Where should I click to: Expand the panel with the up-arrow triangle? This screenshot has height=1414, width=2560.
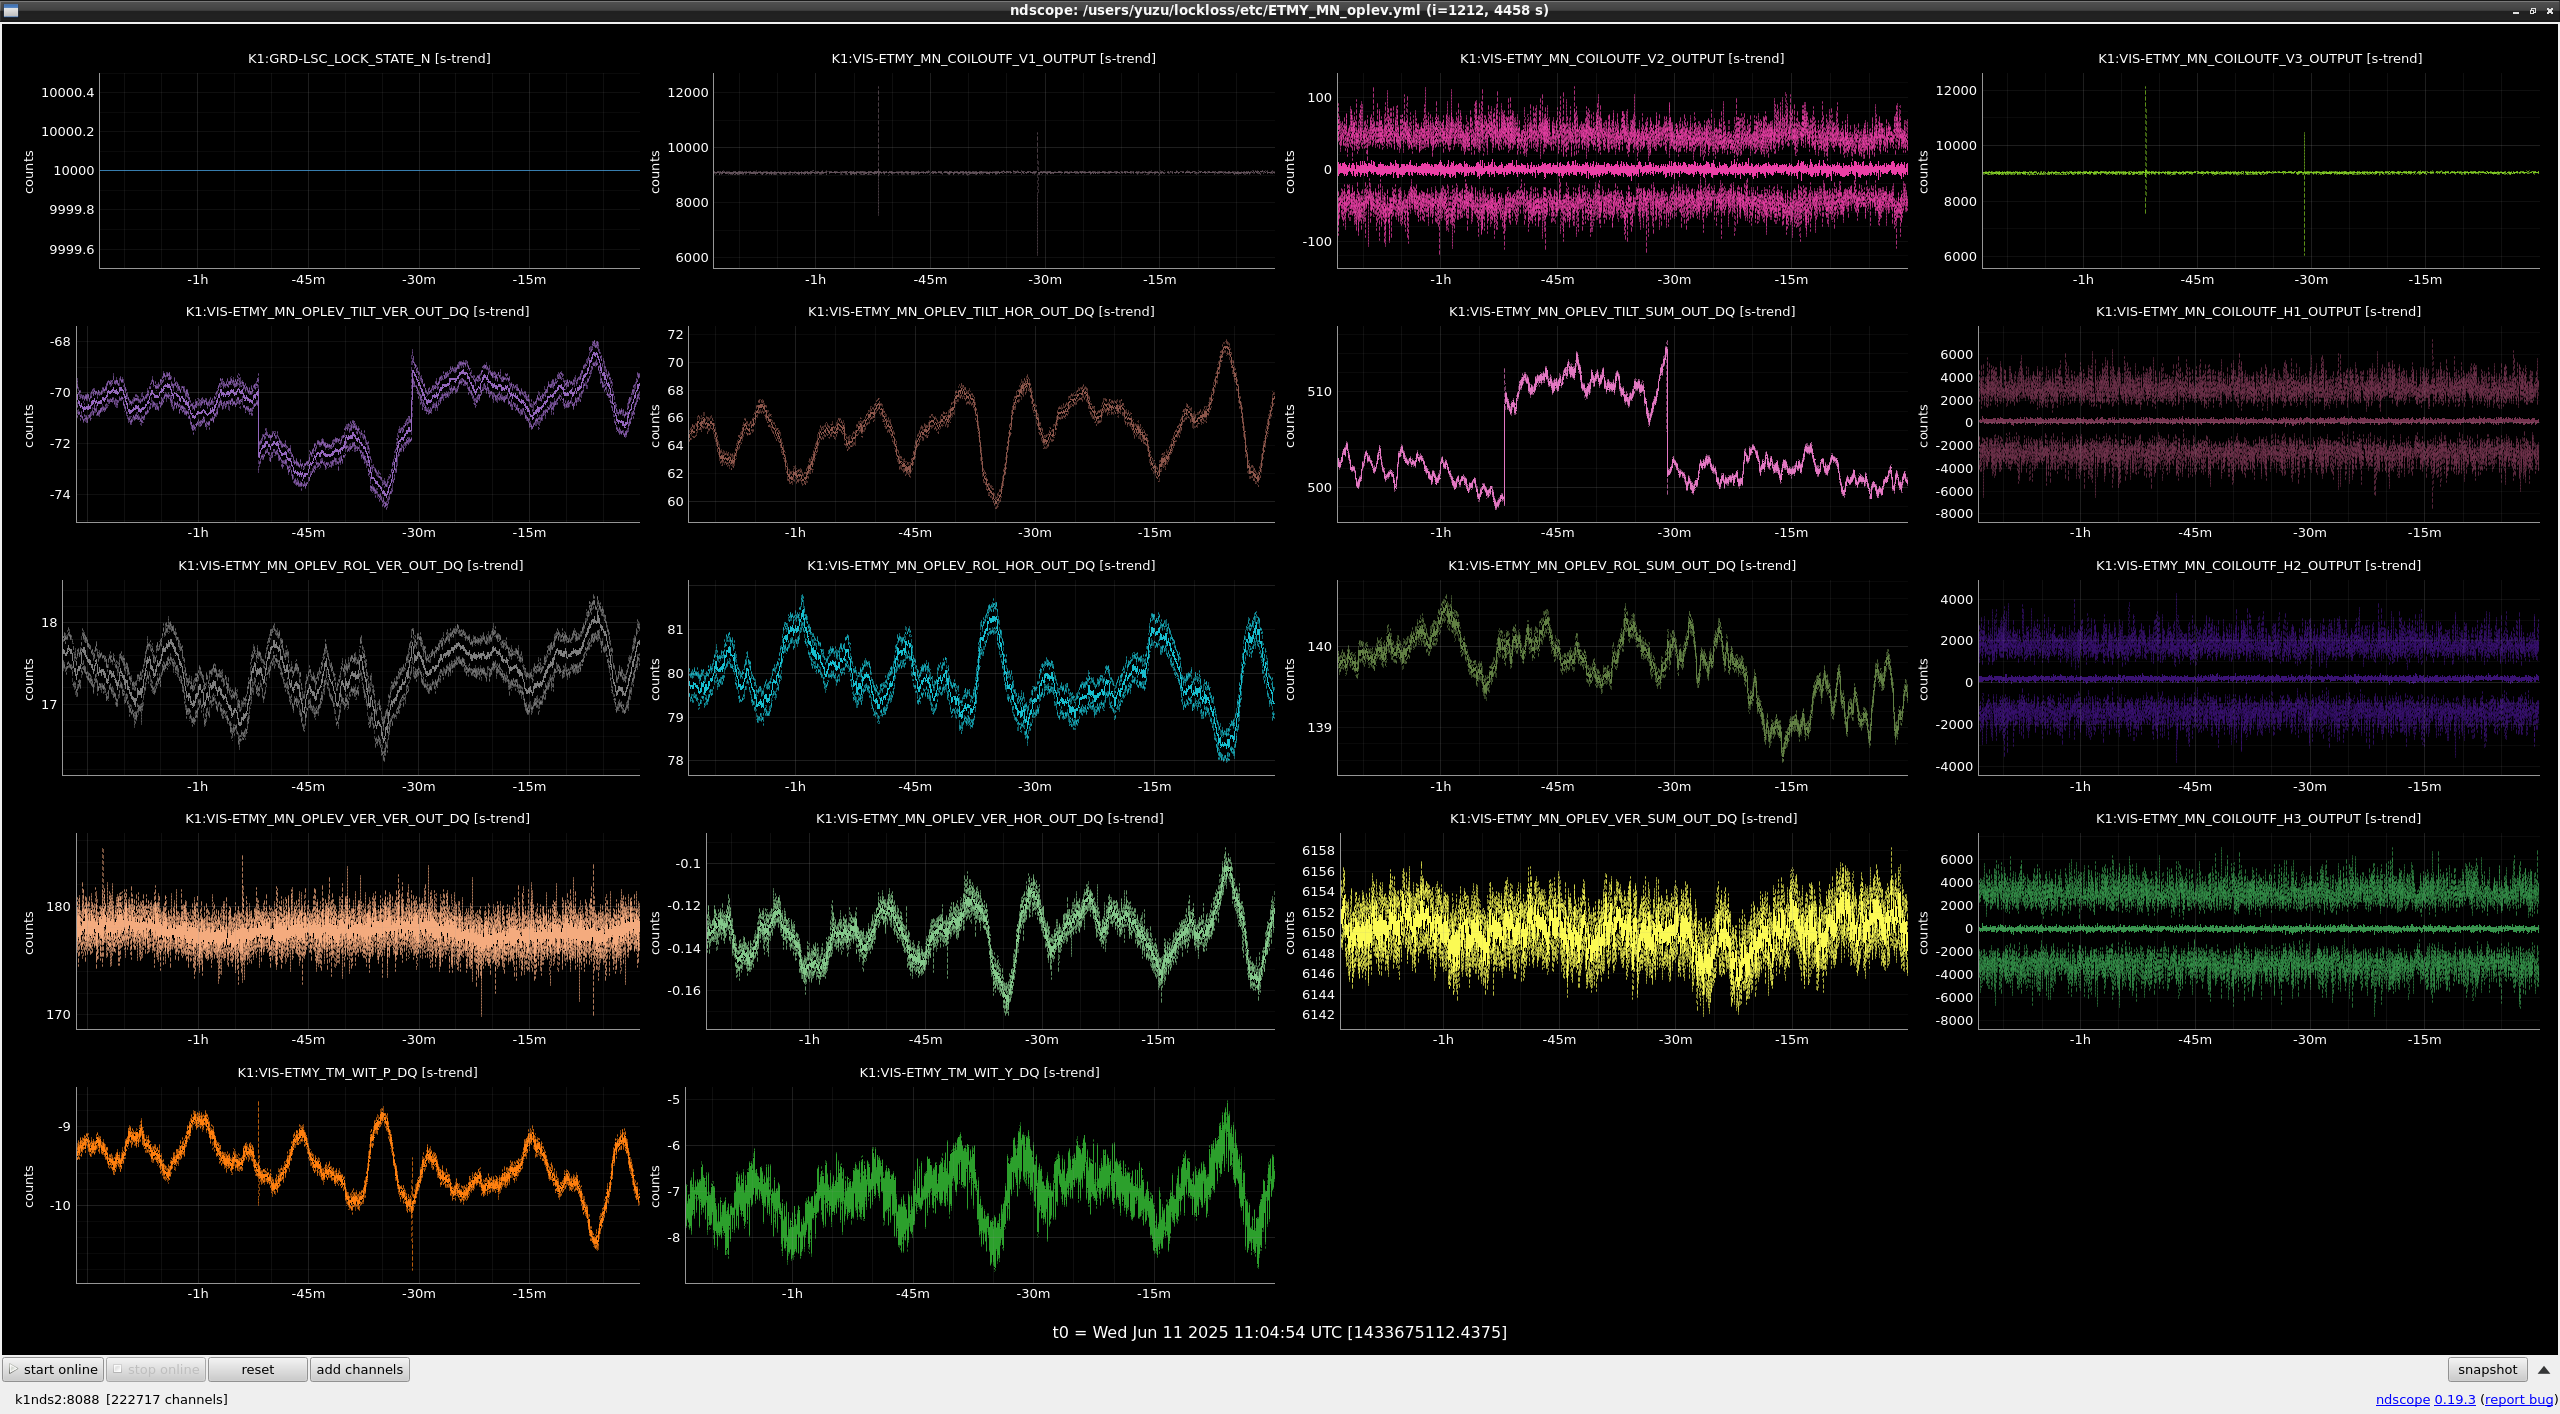point(2544,1369)
